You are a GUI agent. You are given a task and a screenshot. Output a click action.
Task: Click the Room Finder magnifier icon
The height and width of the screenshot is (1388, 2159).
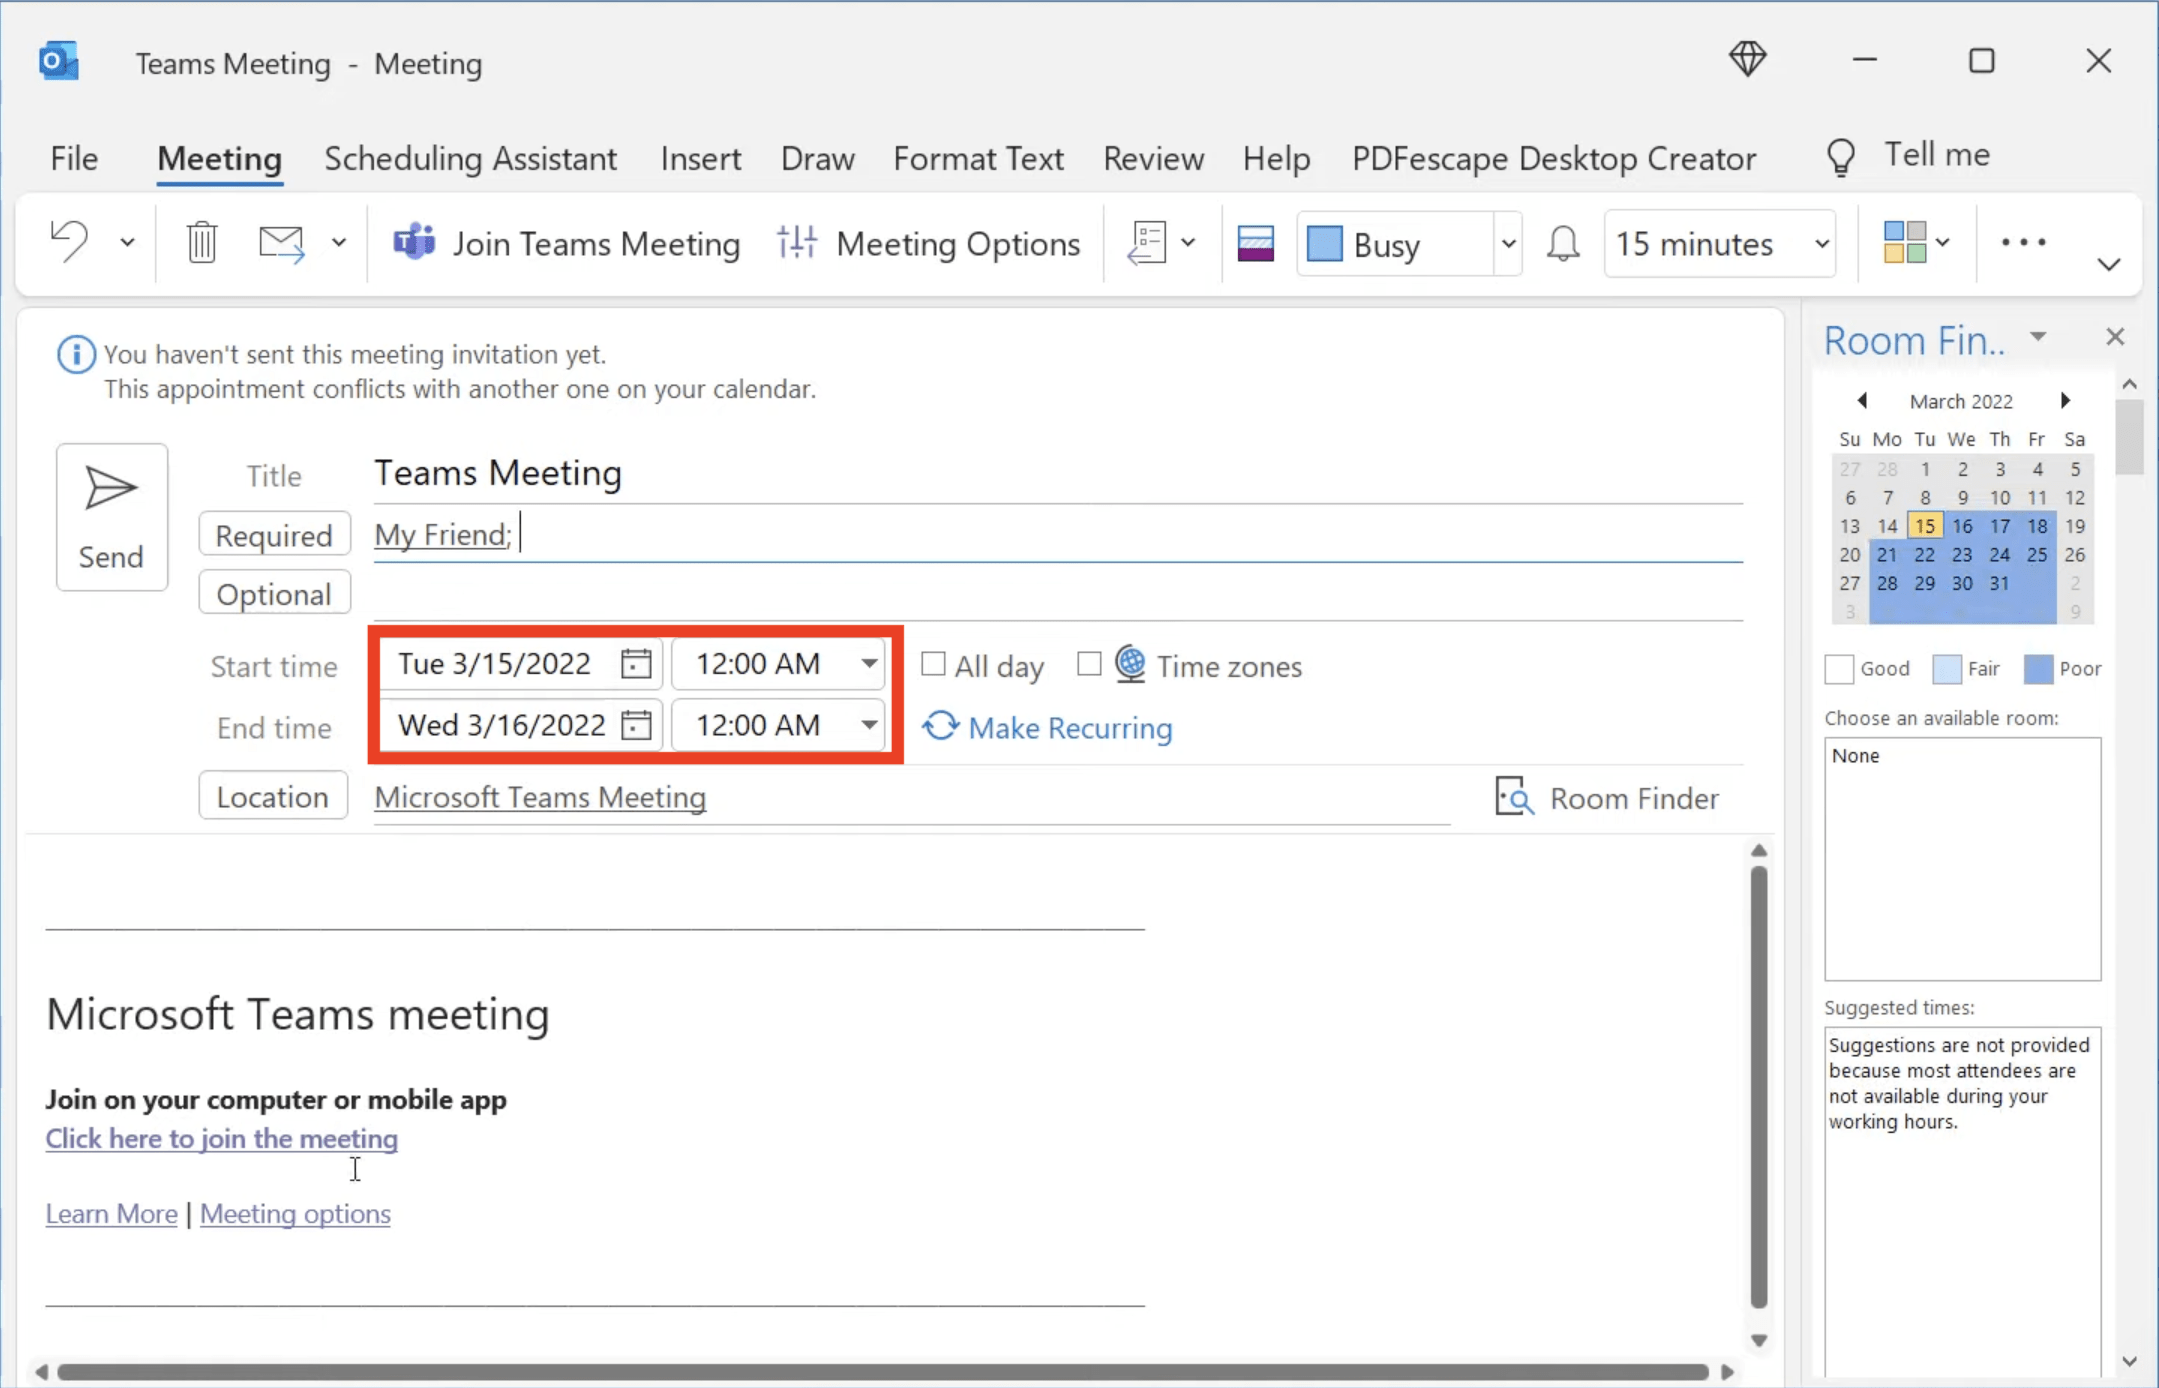point(1514,797)
